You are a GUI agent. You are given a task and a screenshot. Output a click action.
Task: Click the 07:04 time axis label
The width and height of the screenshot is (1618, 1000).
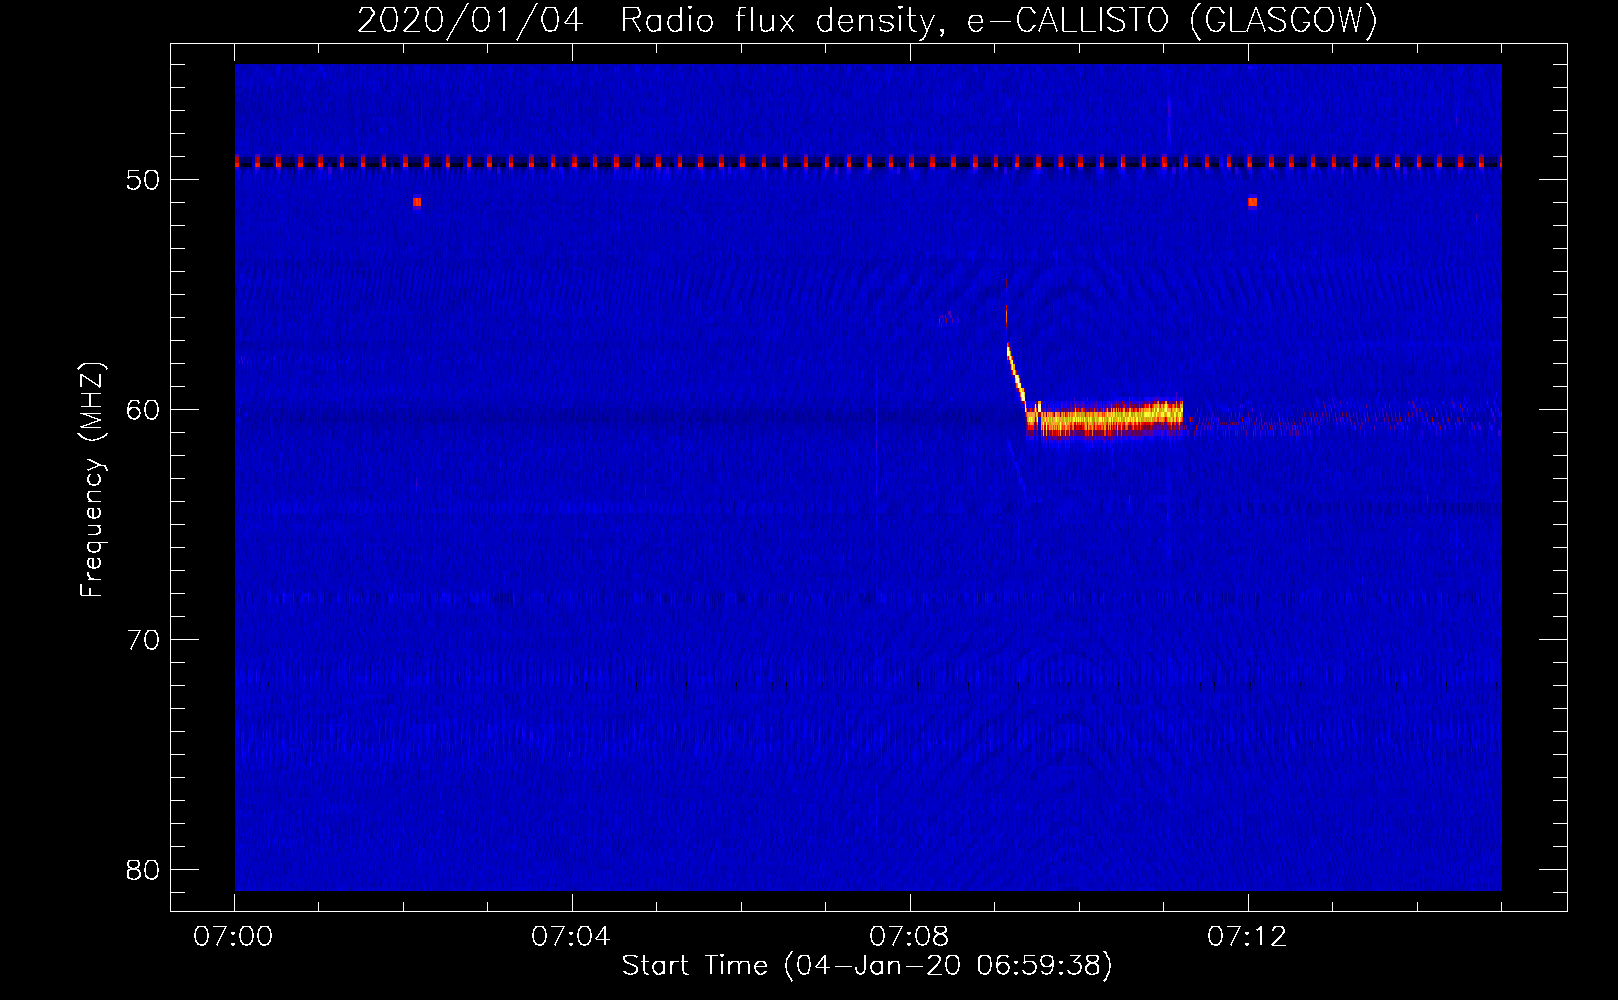(x=571, y=937)
